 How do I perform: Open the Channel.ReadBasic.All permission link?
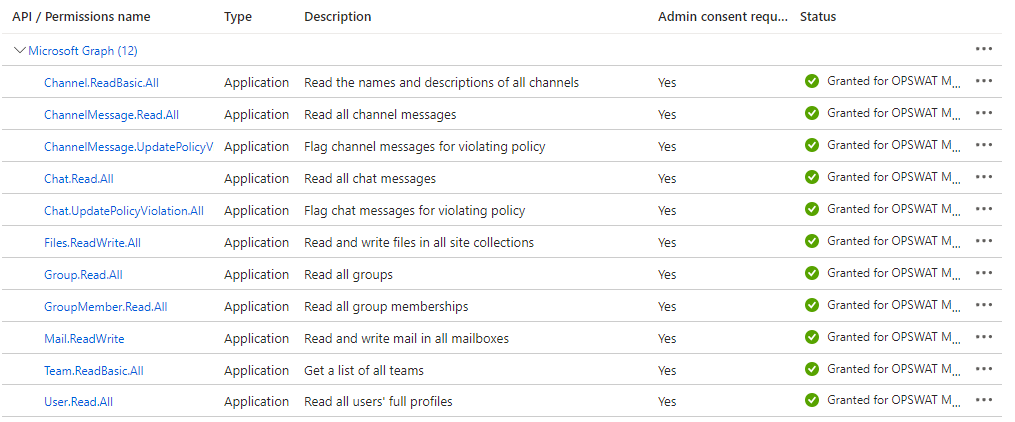coord(101,83)
